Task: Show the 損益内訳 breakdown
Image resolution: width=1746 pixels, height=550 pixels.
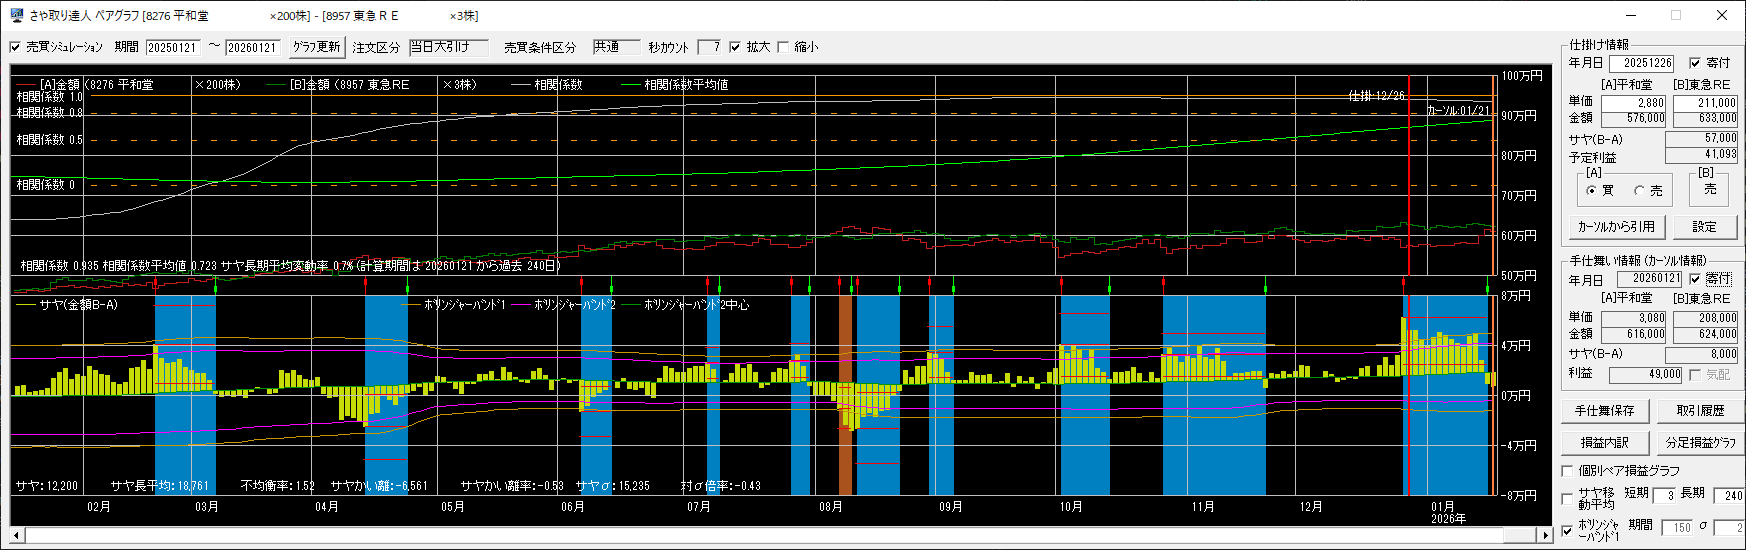Action: 1604,442
